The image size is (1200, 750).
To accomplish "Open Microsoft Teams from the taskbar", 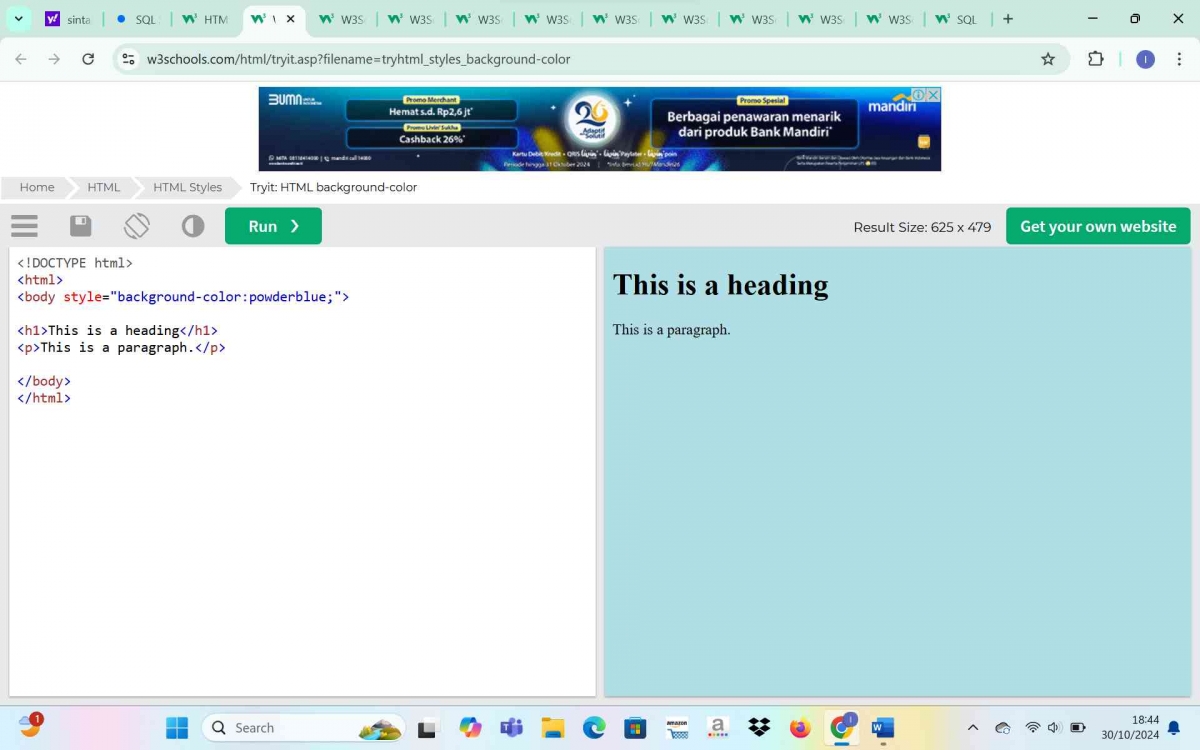I will pos(512,727).
